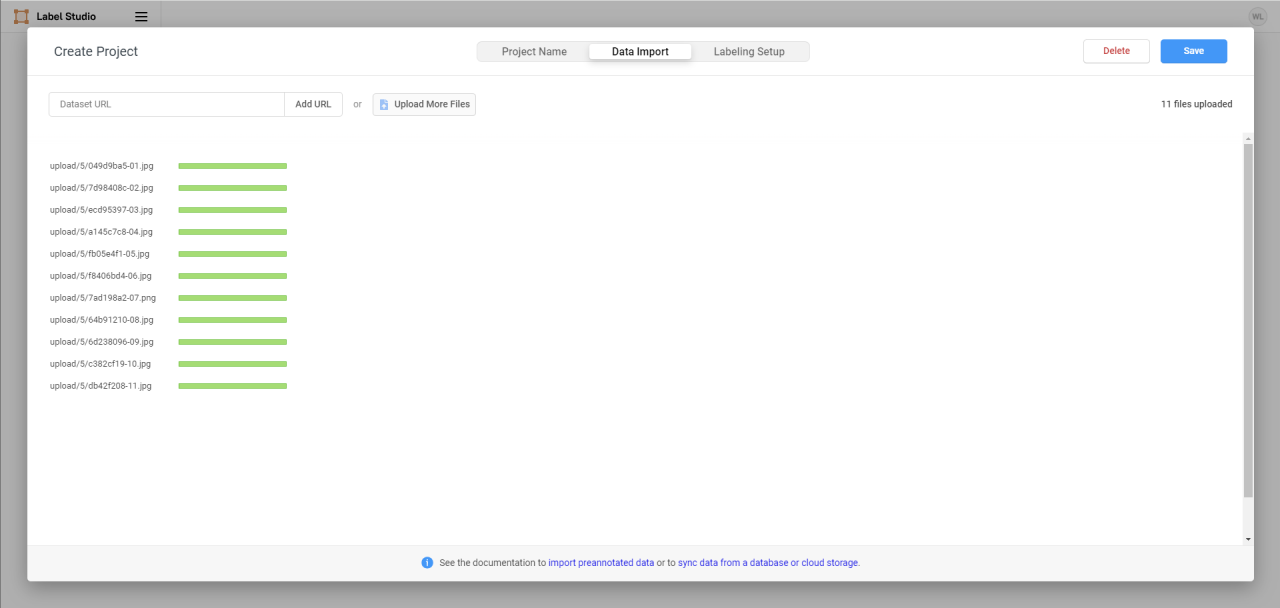Click the progress bar for 049d9ba5-01.jpg

[232, 166]
